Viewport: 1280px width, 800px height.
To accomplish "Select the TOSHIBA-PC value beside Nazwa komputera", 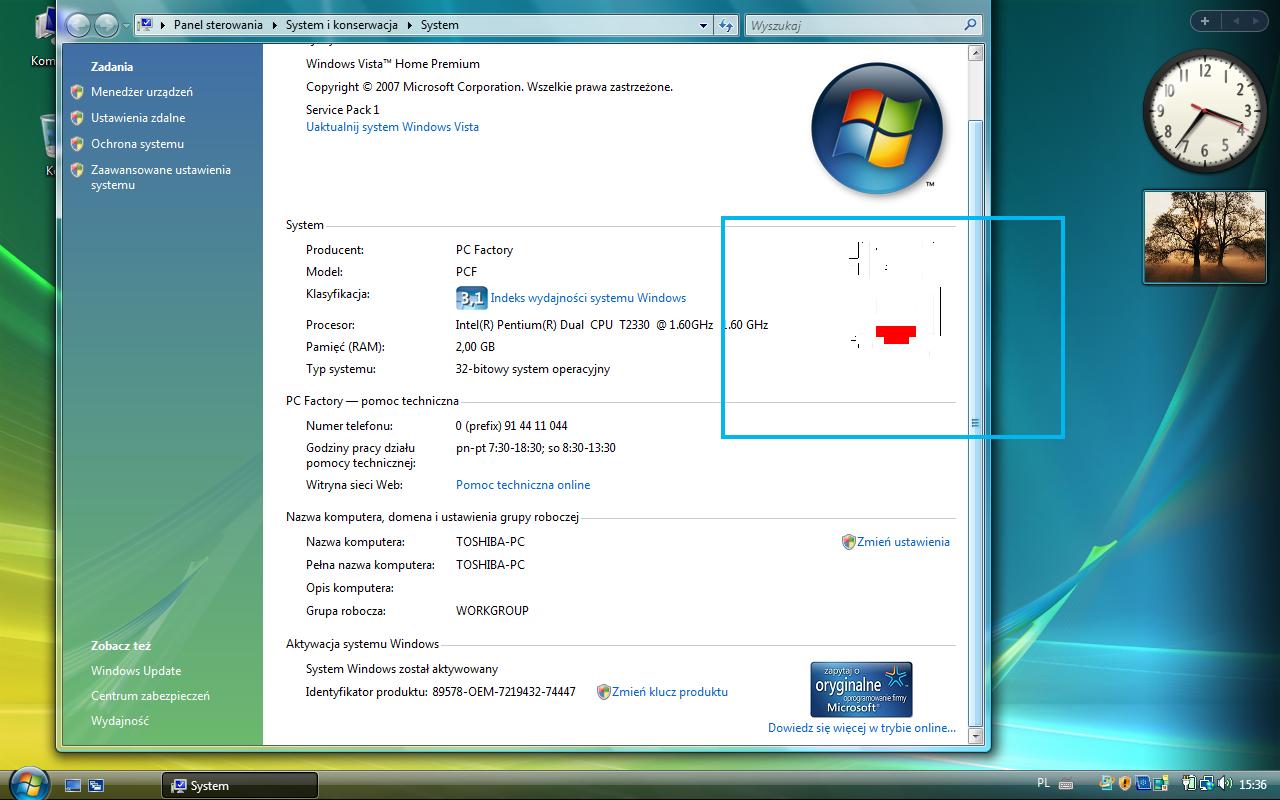I will click(x=490, y=542).
